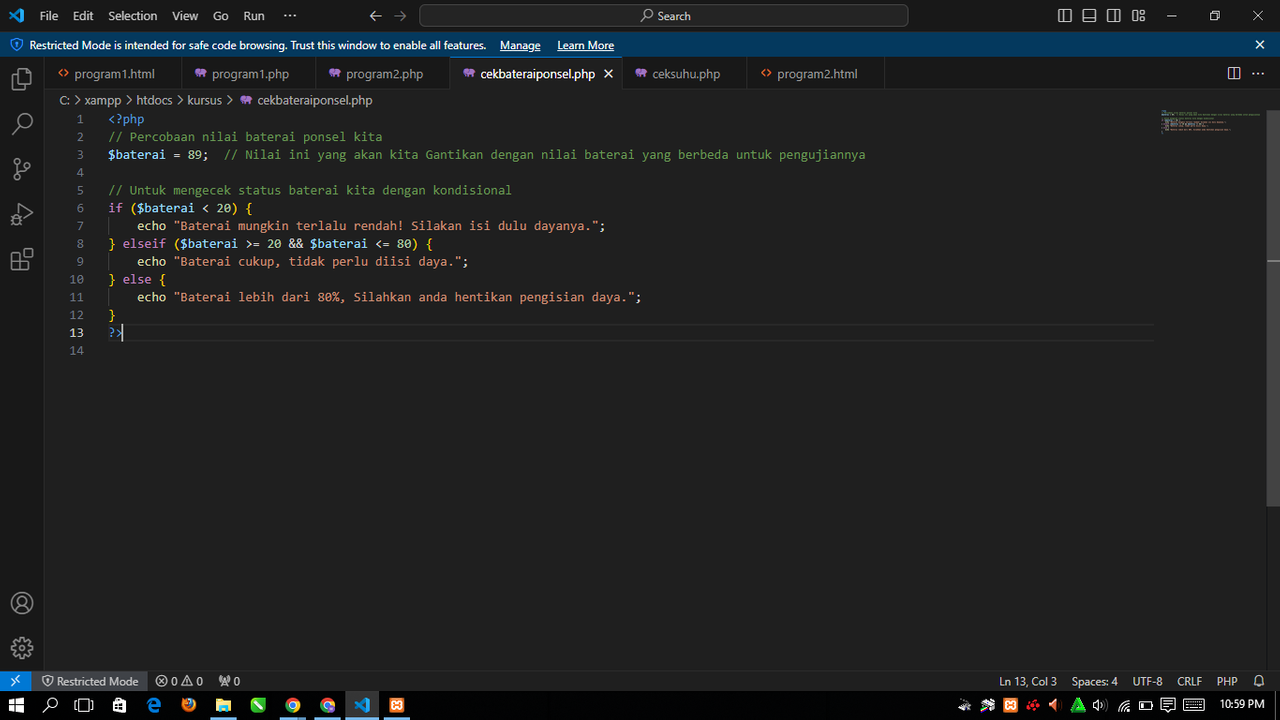The image size is (1280, 720).
Task: Open the Selection menu
Action: (x=133, y=16)
